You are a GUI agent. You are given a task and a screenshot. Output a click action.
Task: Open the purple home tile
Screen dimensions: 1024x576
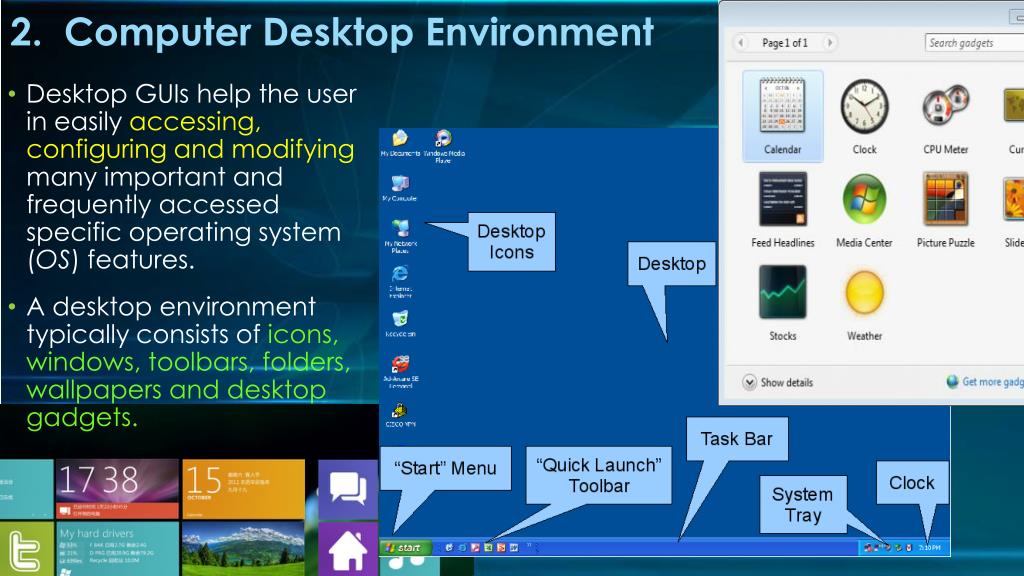348,549
